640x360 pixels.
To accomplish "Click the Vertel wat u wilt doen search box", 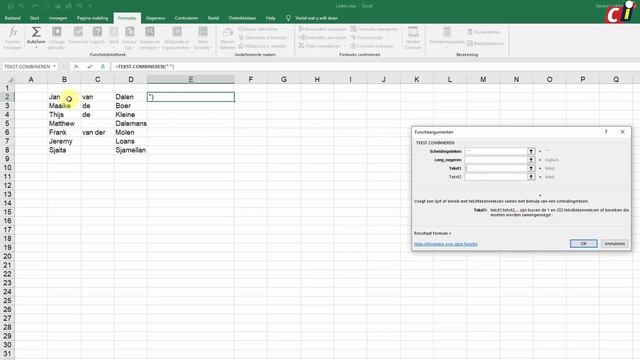I will click(x=316, y=18).
